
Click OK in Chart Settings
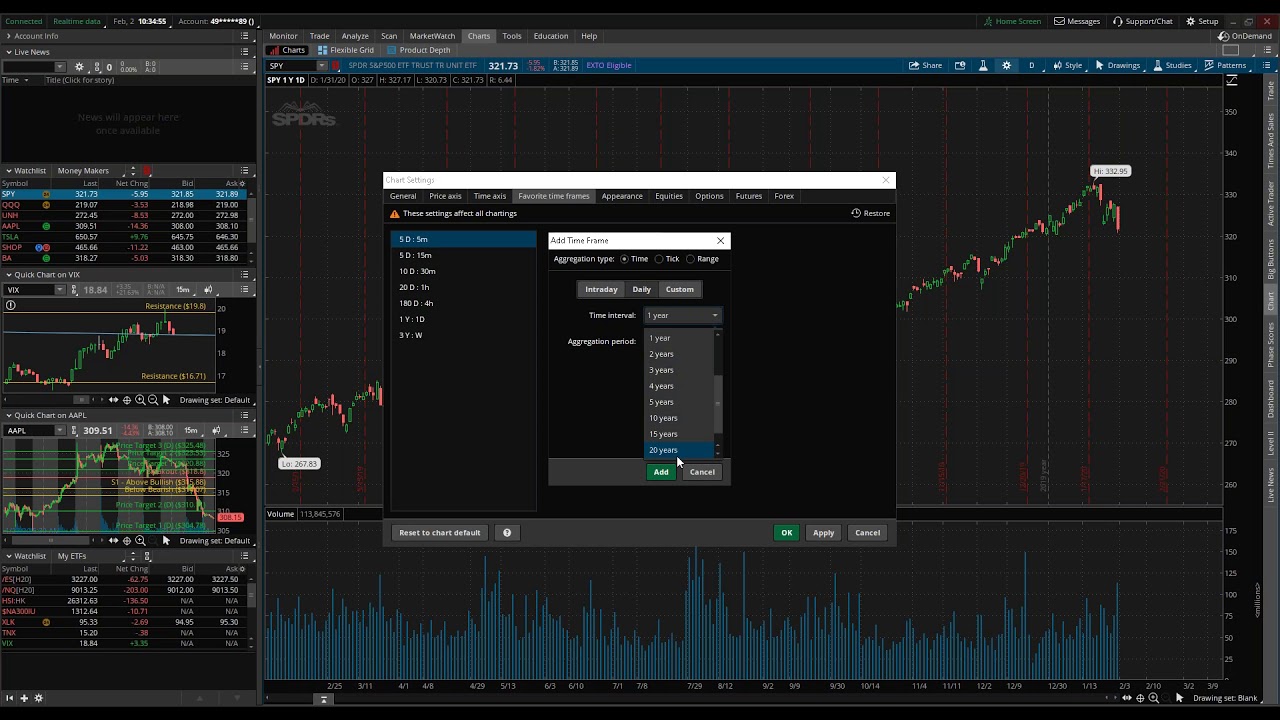tap(787, 533)
